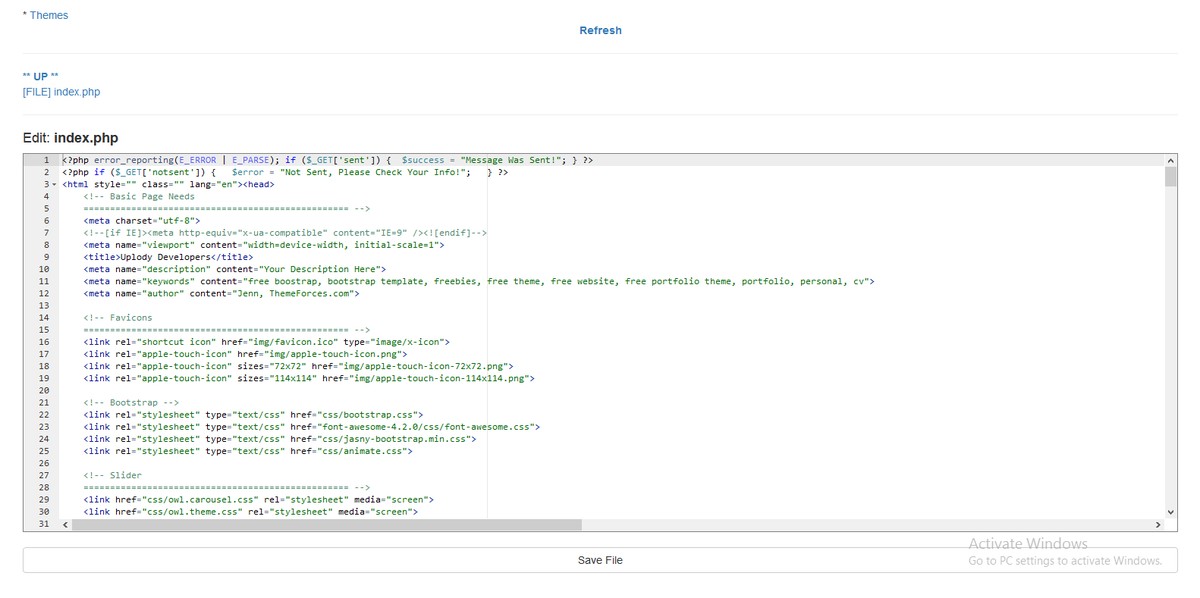
Task: Click the up arrow on the vertical scrollbar
Action: [x=1170, y=159]
